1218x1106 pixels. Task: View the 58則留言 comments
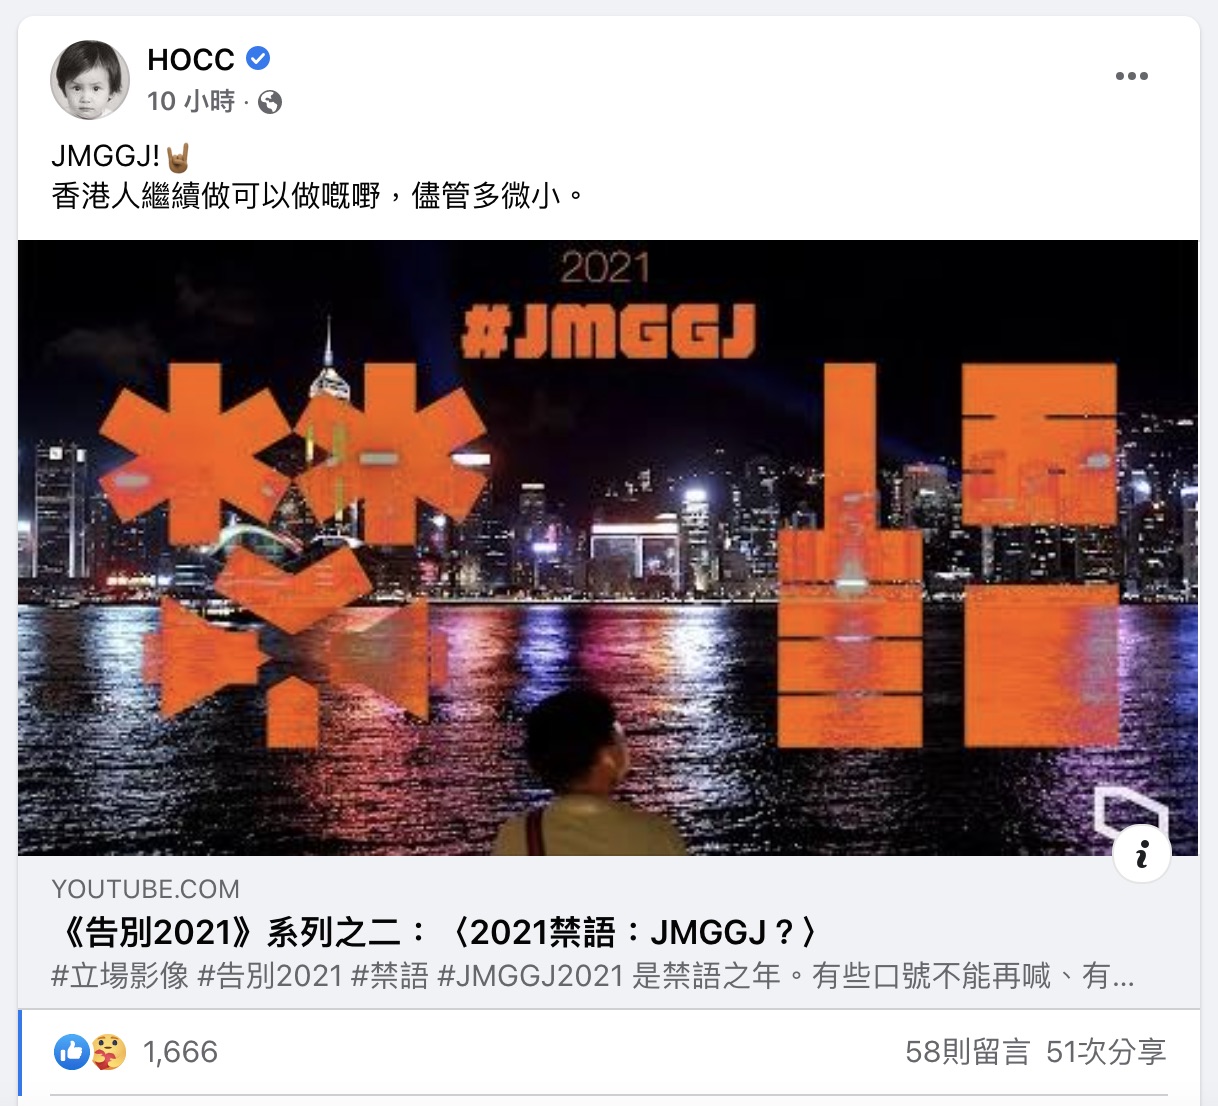967,1052
